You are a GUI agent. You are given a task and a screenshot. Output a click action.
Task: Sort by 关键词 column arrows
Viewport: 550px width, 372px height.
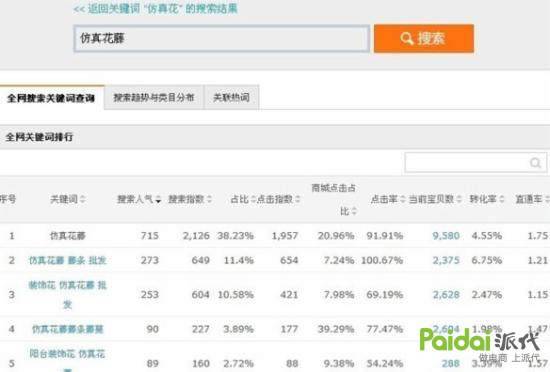[82, 199]
